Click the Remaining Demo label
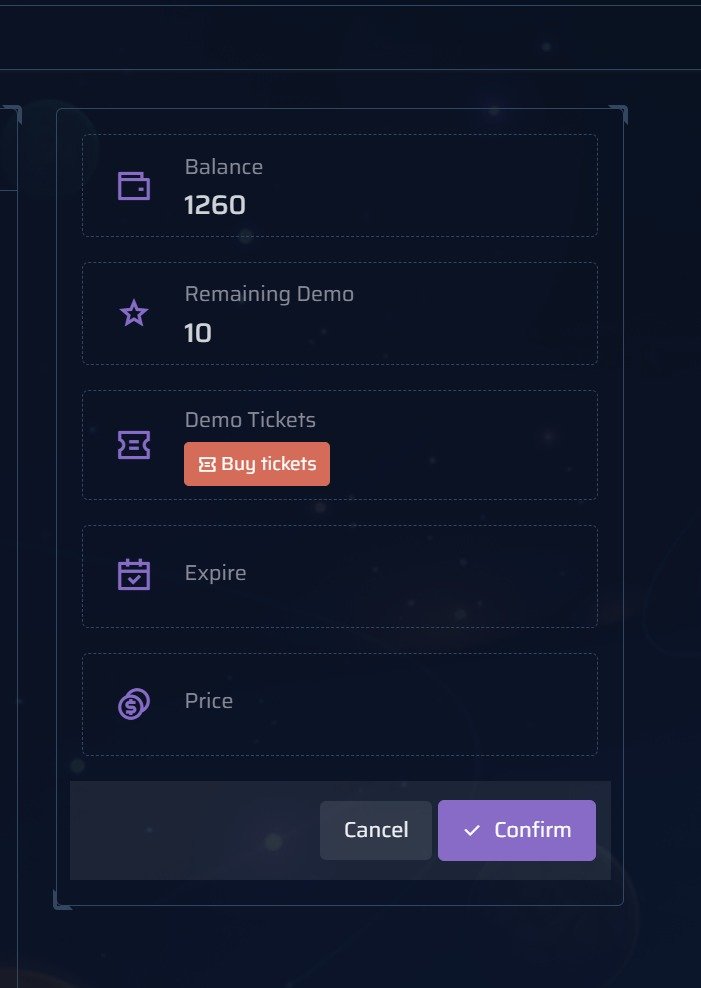 (269, 294)
